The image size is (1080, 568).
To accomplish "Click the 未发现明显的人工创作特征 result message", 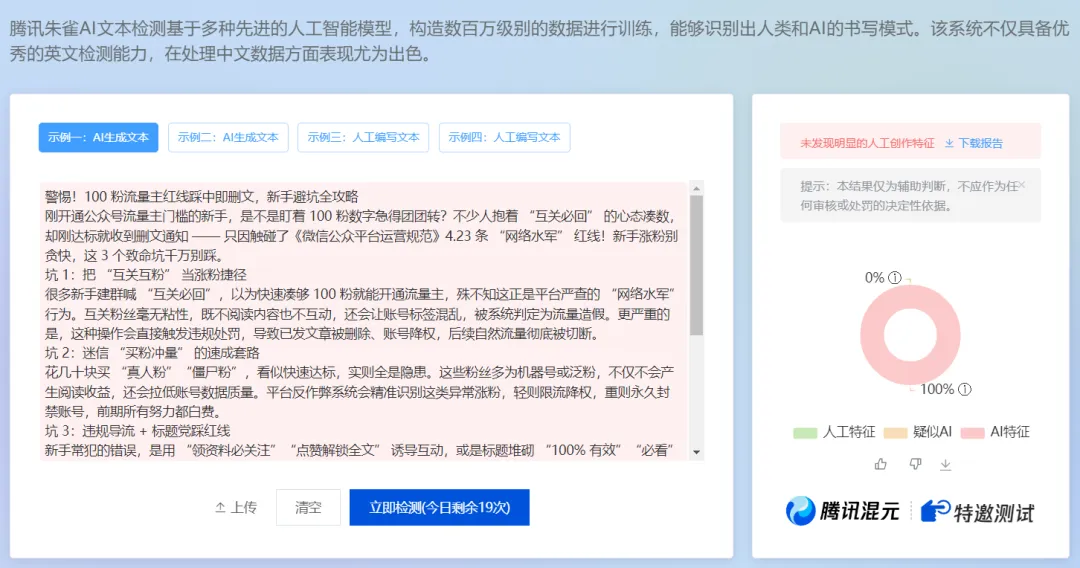I will (866, 143).
